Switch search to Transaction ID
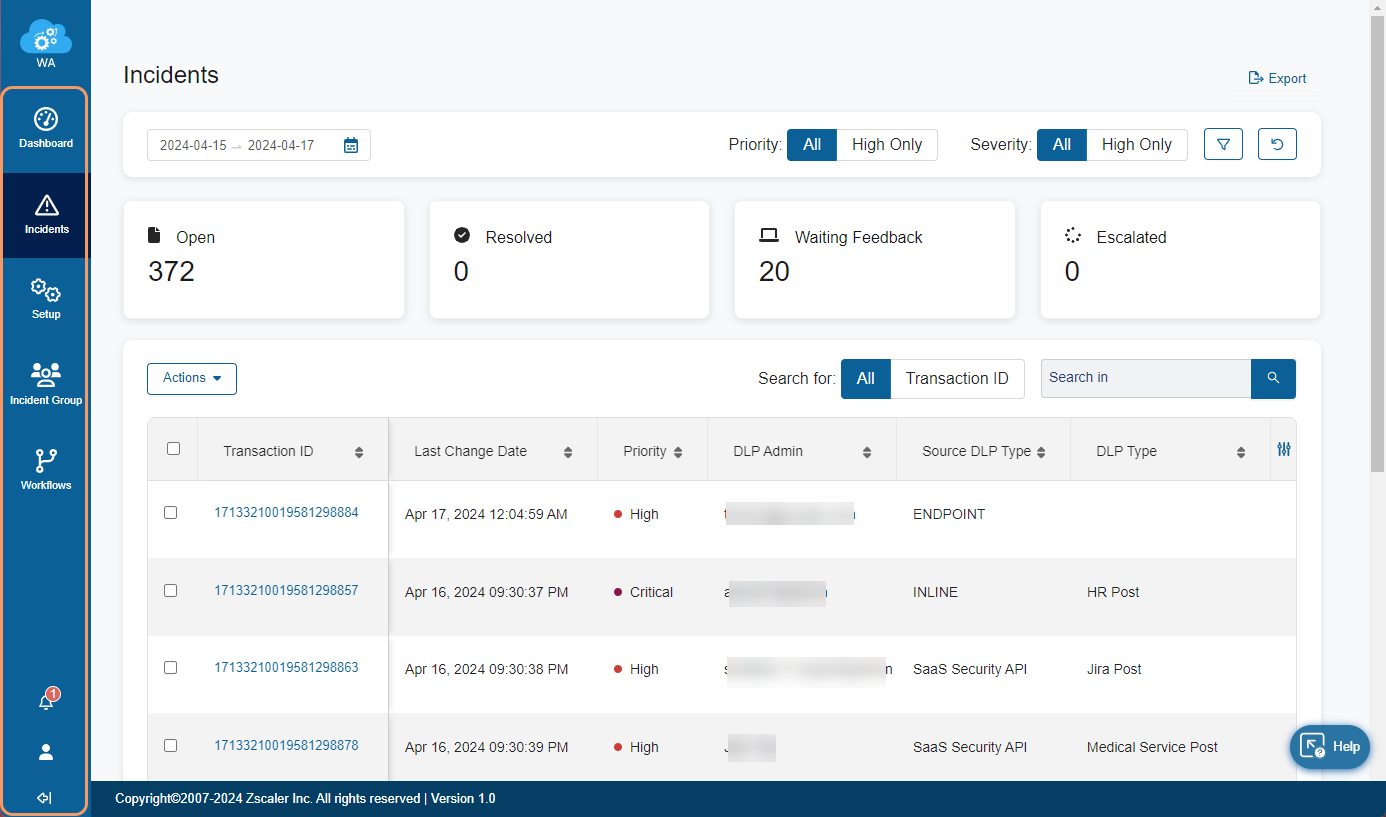This screenshot has width=1386, height=817. [956, 379]
